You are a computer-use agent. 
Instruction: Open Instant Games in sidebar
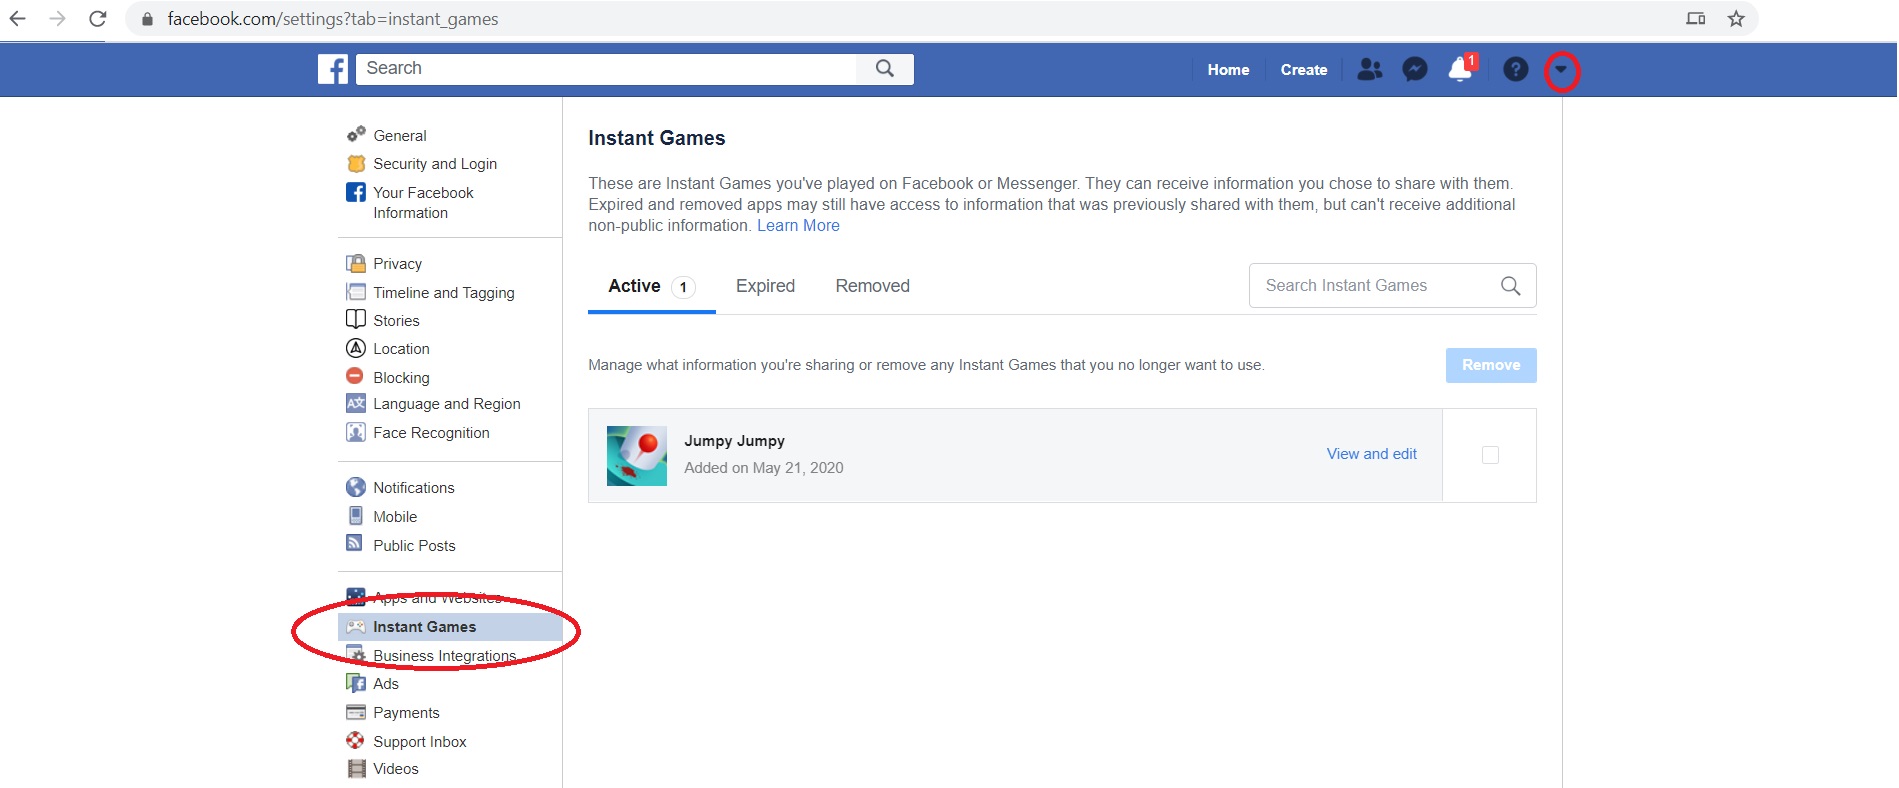[450, 627]
